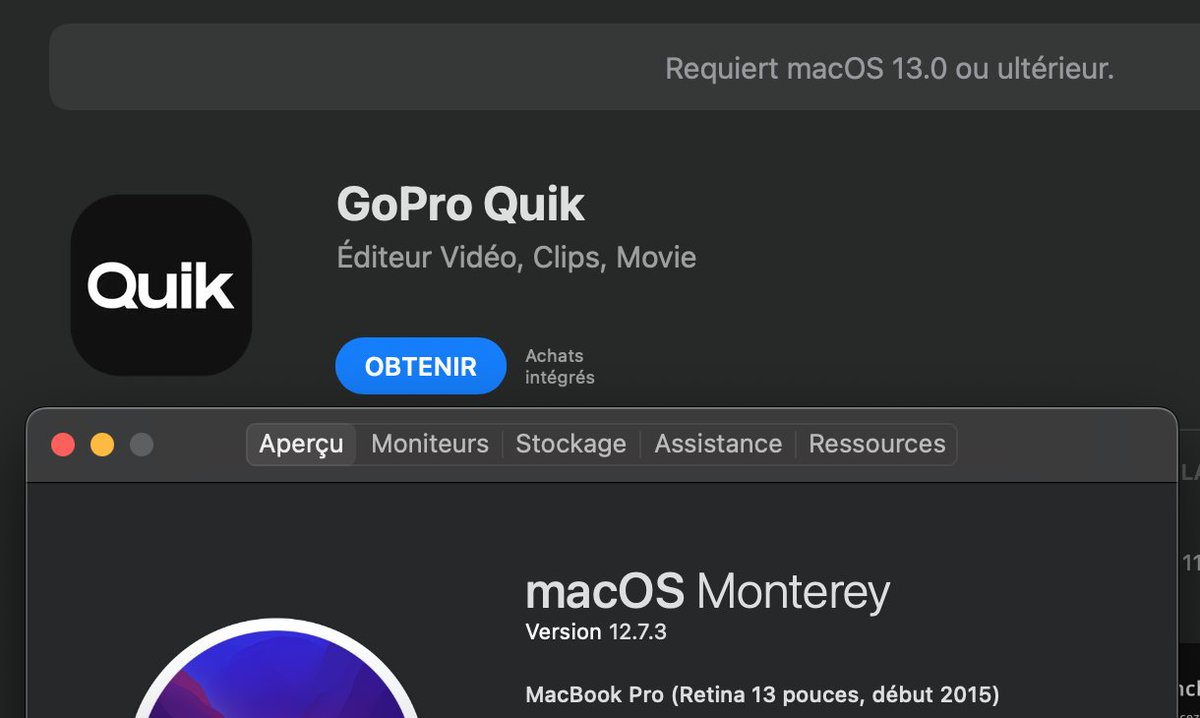Switch to the Aperçu tab
Viewport: 1200px width, 718px height.
[x=301, y=444]
